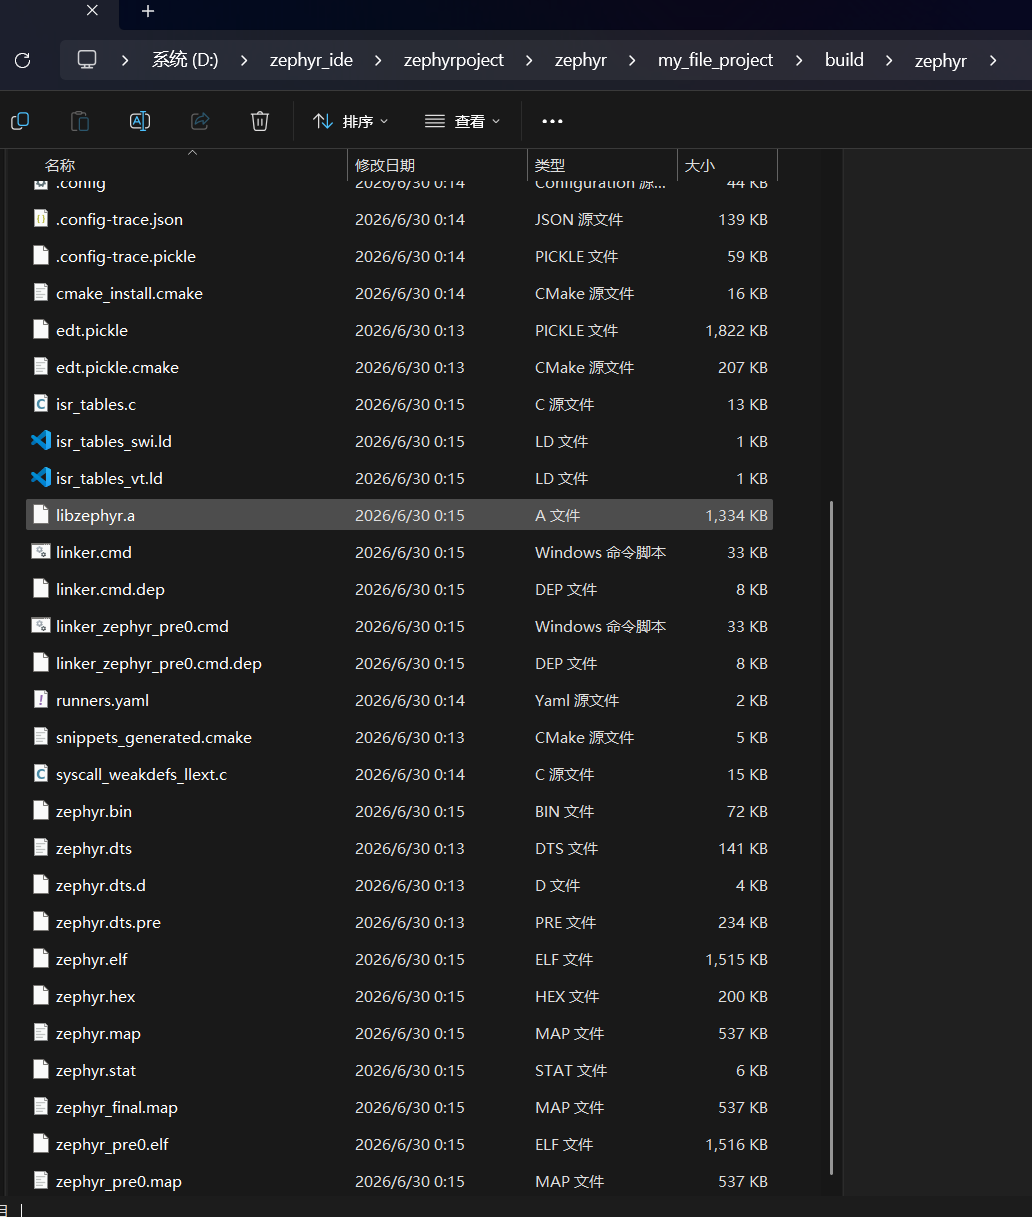Click the paste icon in toolbar

(80, 121)
